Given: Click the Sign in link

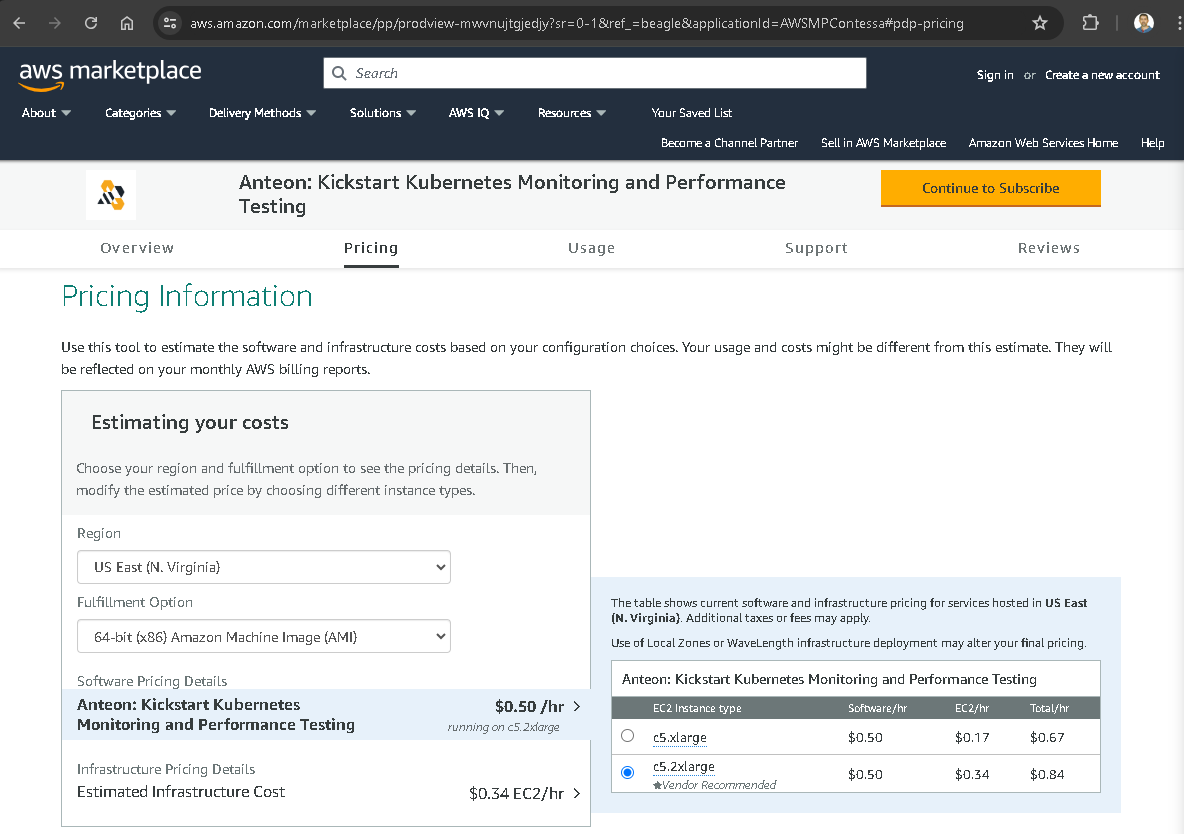Looking at the screenshot, I should tap(994, 75).
